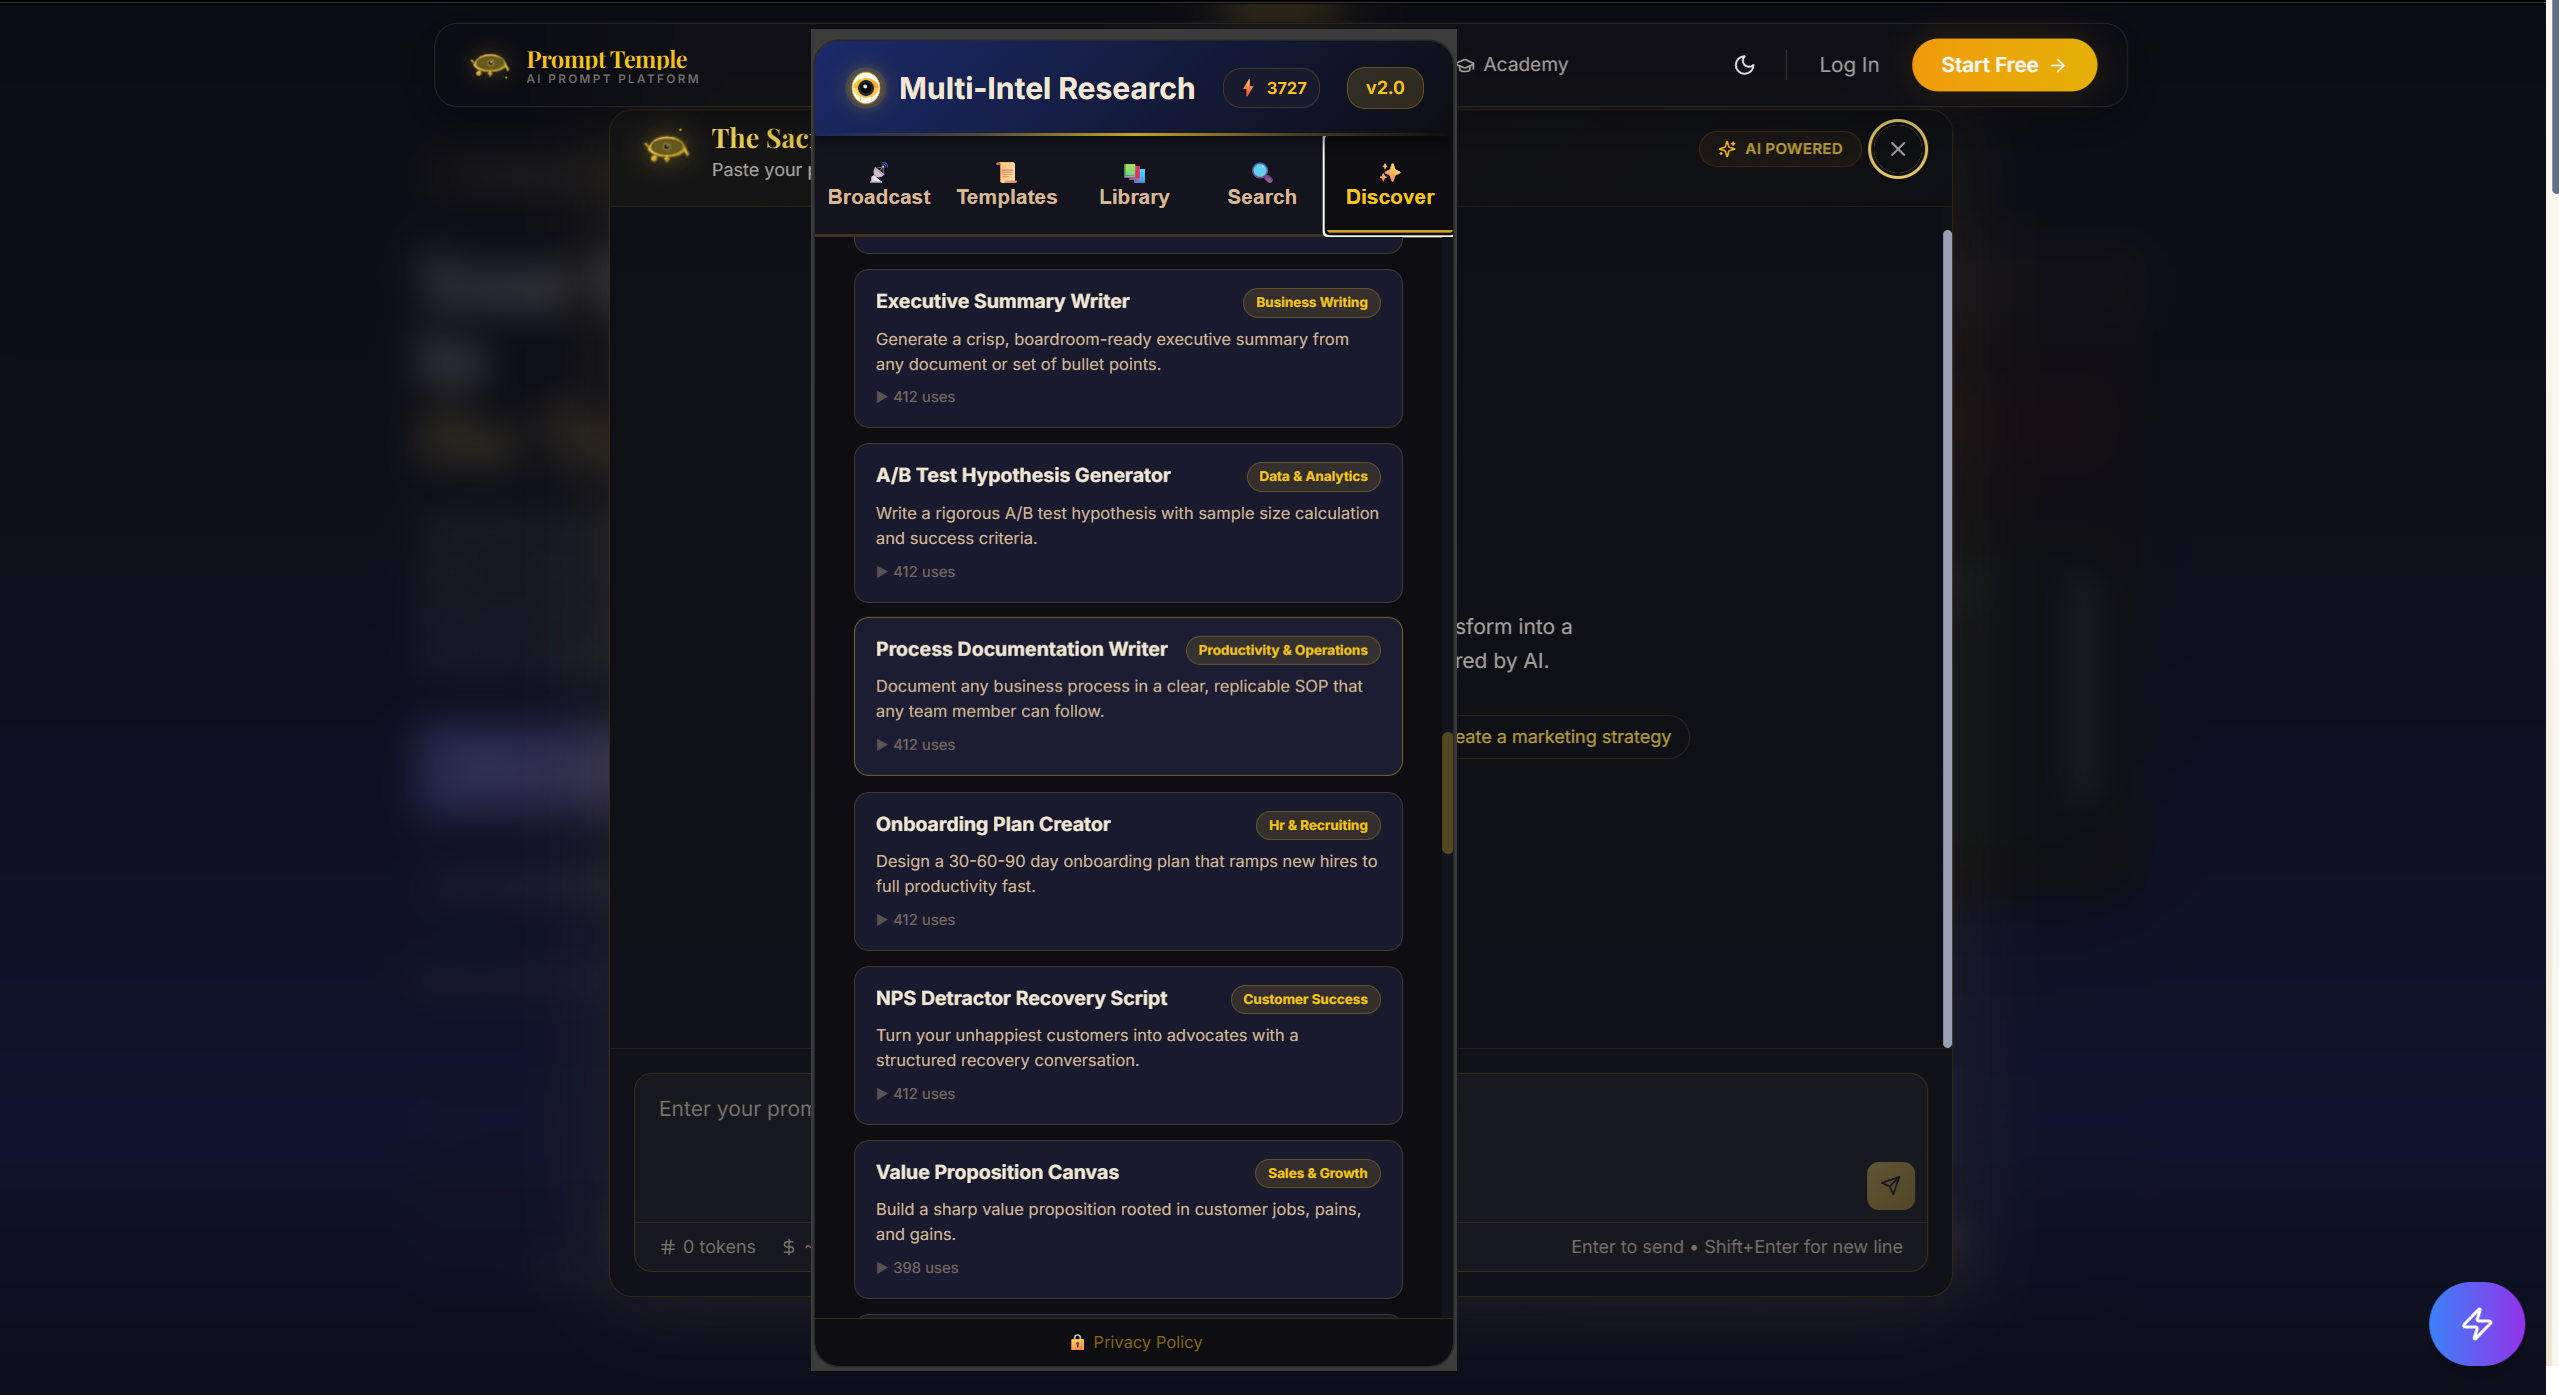Expand uses under Onboarding Plan Creator
2559x1395 pixels.
coord(916,920)
